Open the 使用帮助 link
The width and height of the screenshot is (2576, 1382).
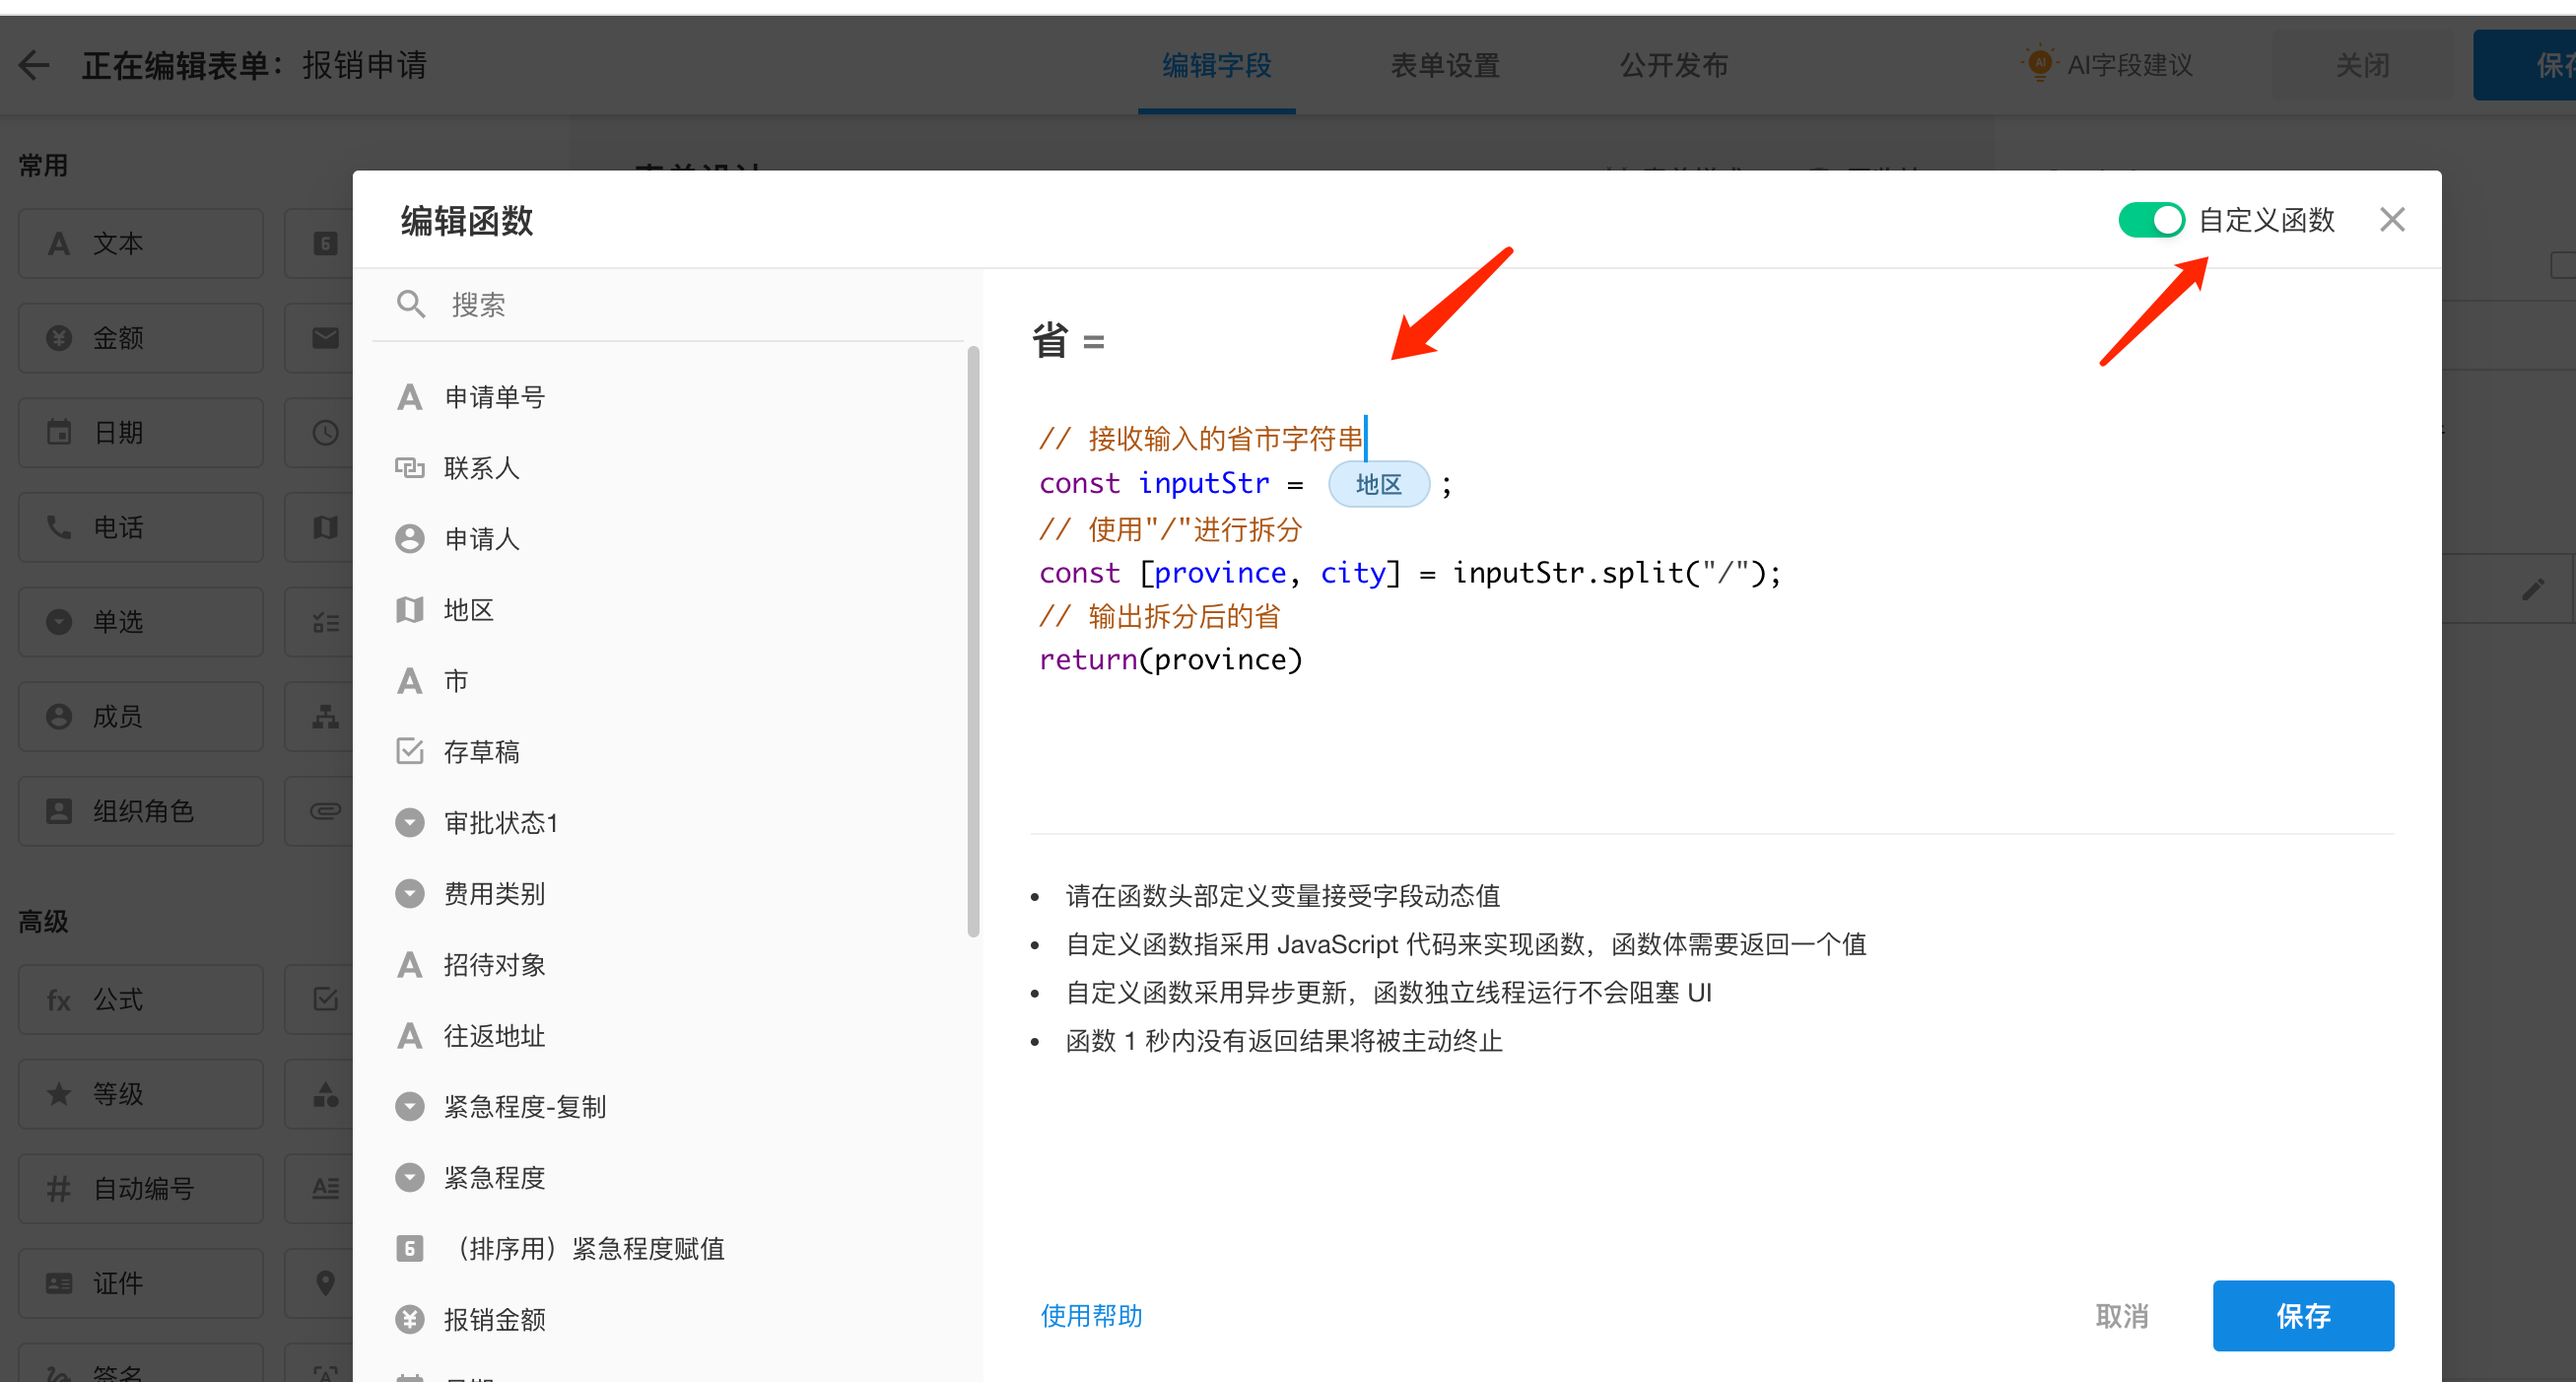[1091, 1316]
